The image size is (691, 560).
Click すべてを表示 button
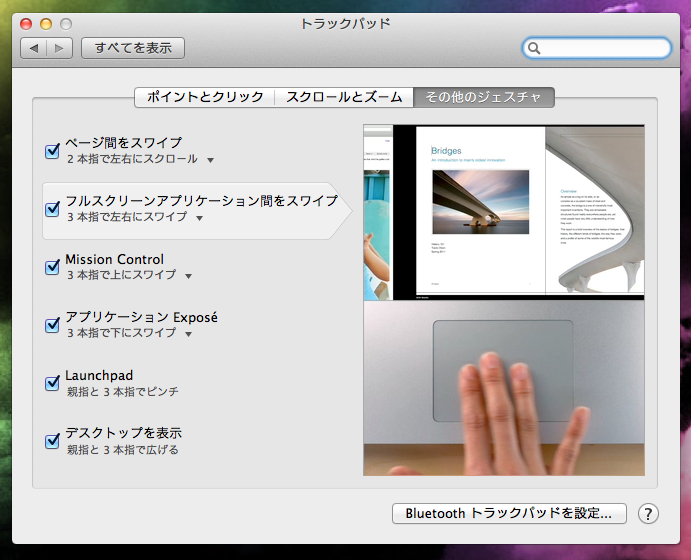tap(133, 48)
